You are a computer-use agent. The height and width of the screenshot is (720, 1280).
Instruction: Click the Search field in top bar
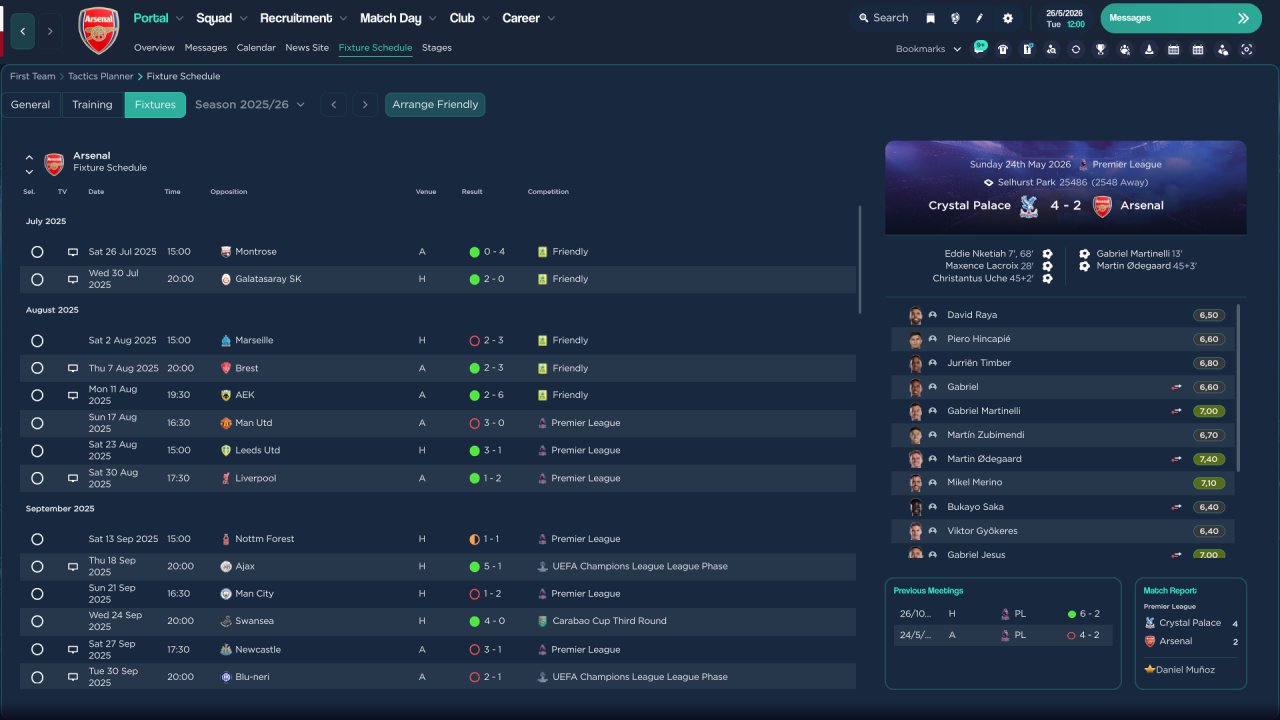882,18
